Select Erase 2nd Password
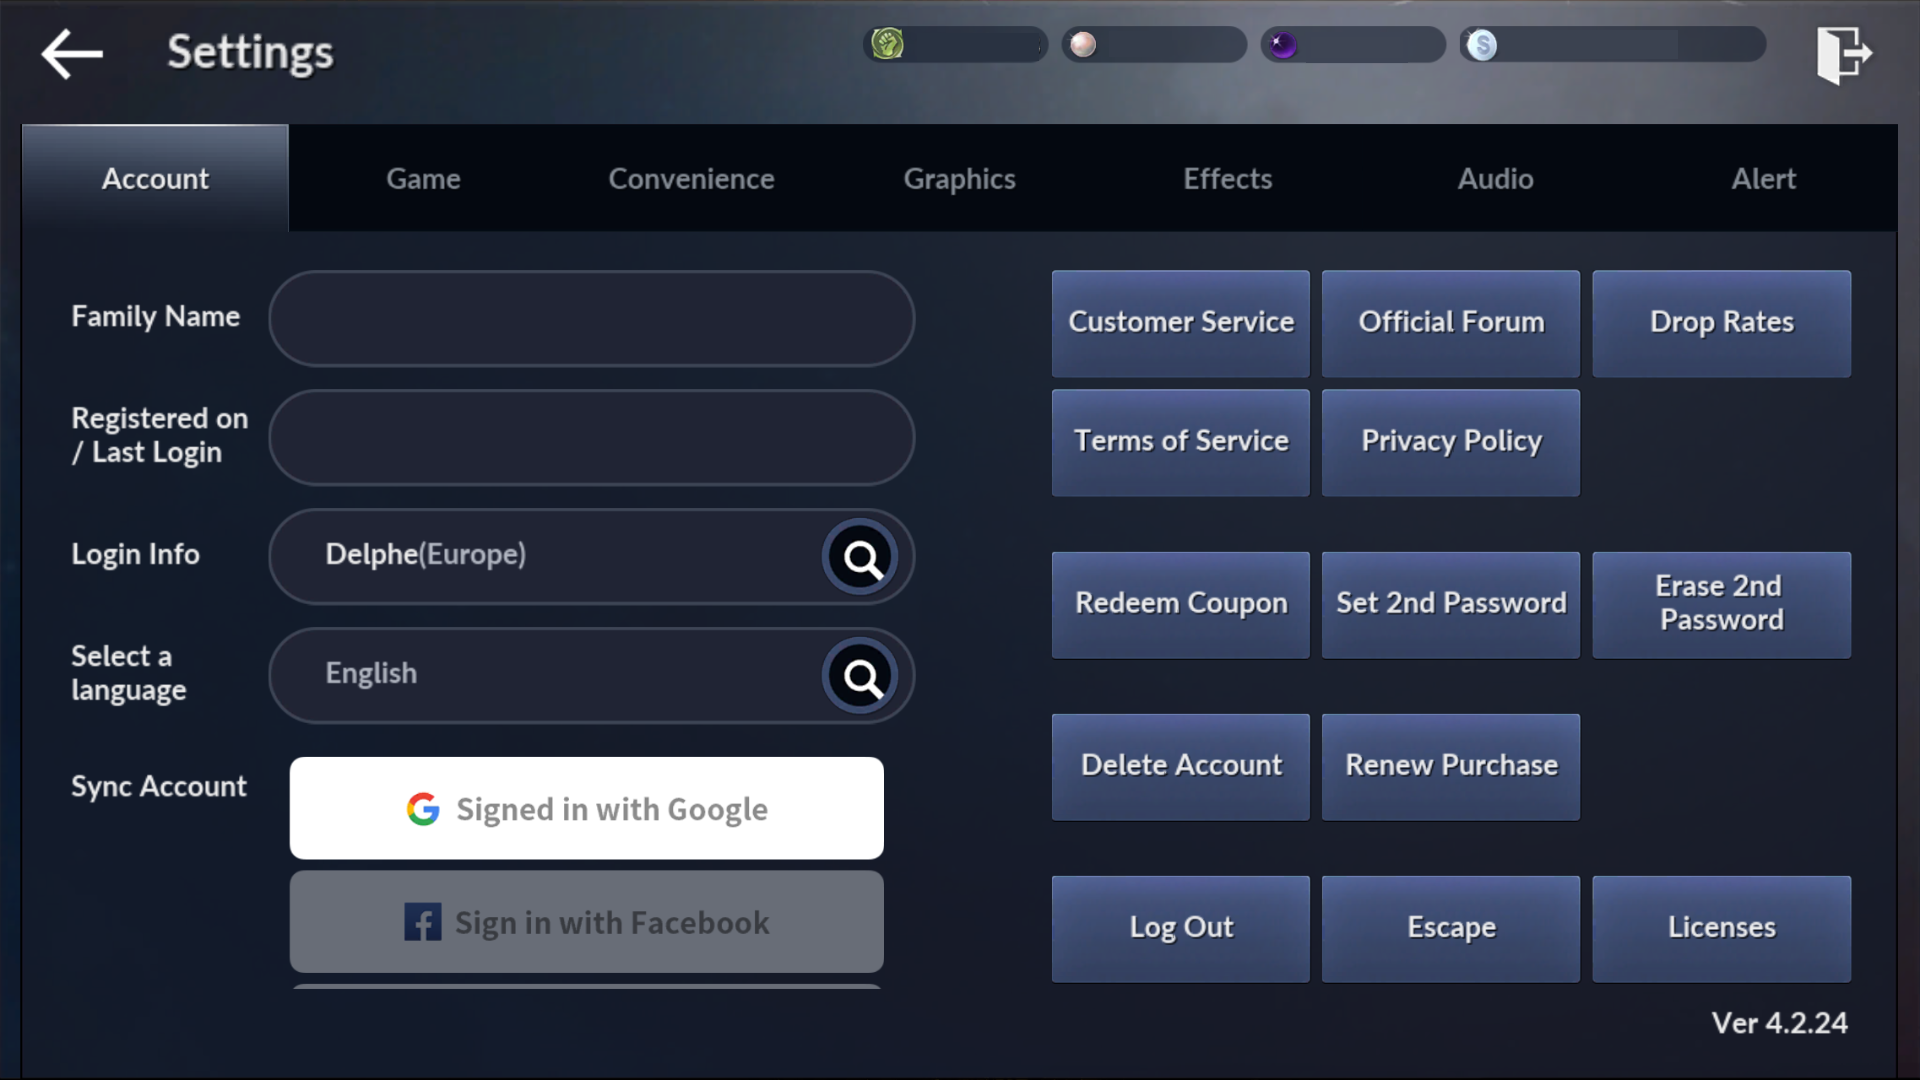The width and height of the screenshot is (1920, 1080). pyautogui.click(x=1721, y=604)
